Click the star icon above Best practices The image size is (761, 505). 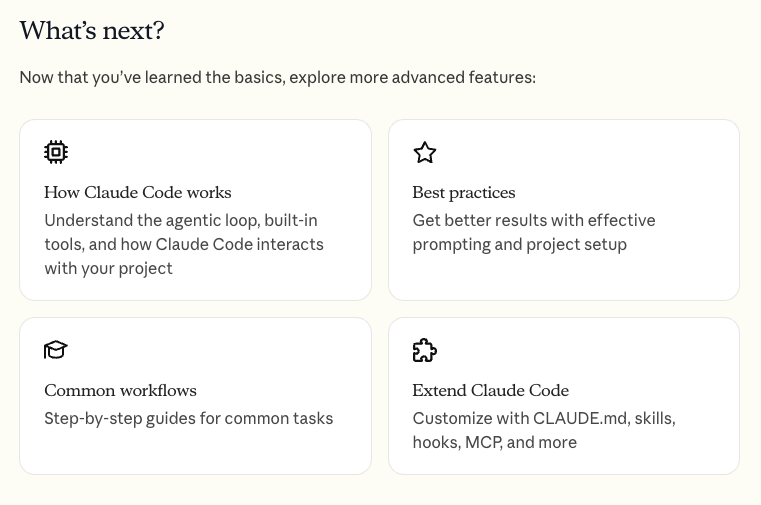[425, 152]
